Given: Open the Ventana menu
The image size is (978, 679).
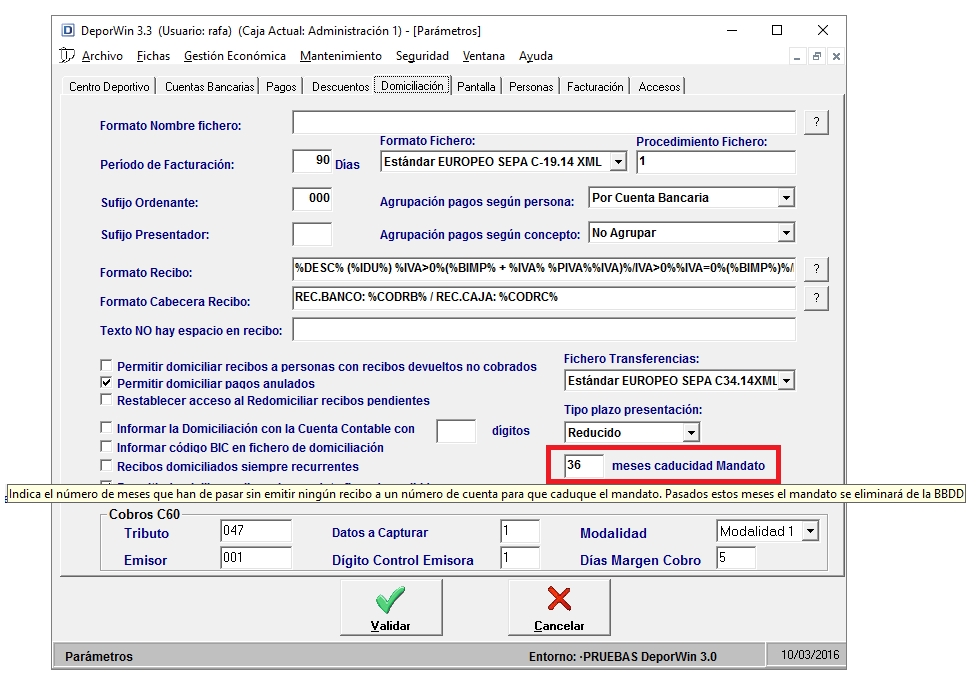Looking at the screenshot, I should coord(483,56).
